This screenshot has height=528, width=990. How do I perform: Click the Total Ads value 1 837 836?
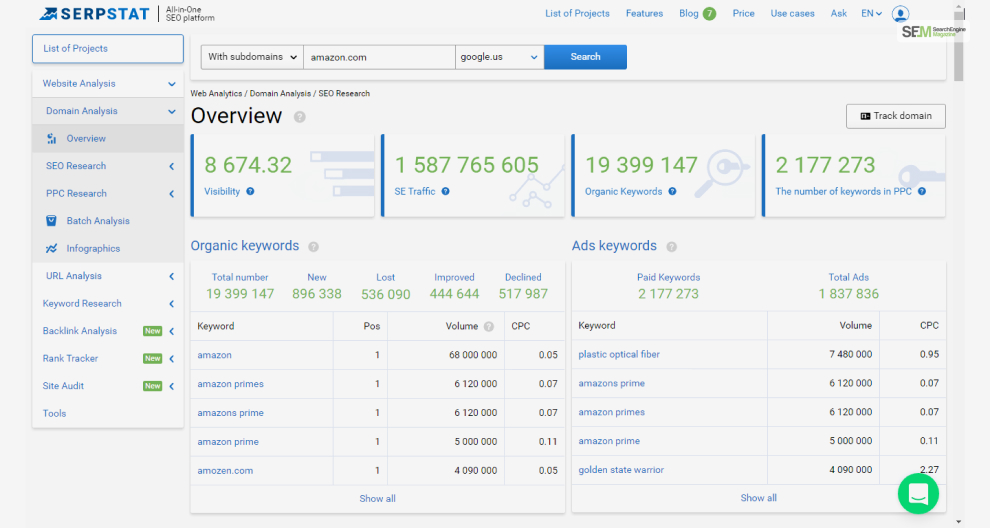click(x=849, y=294)
